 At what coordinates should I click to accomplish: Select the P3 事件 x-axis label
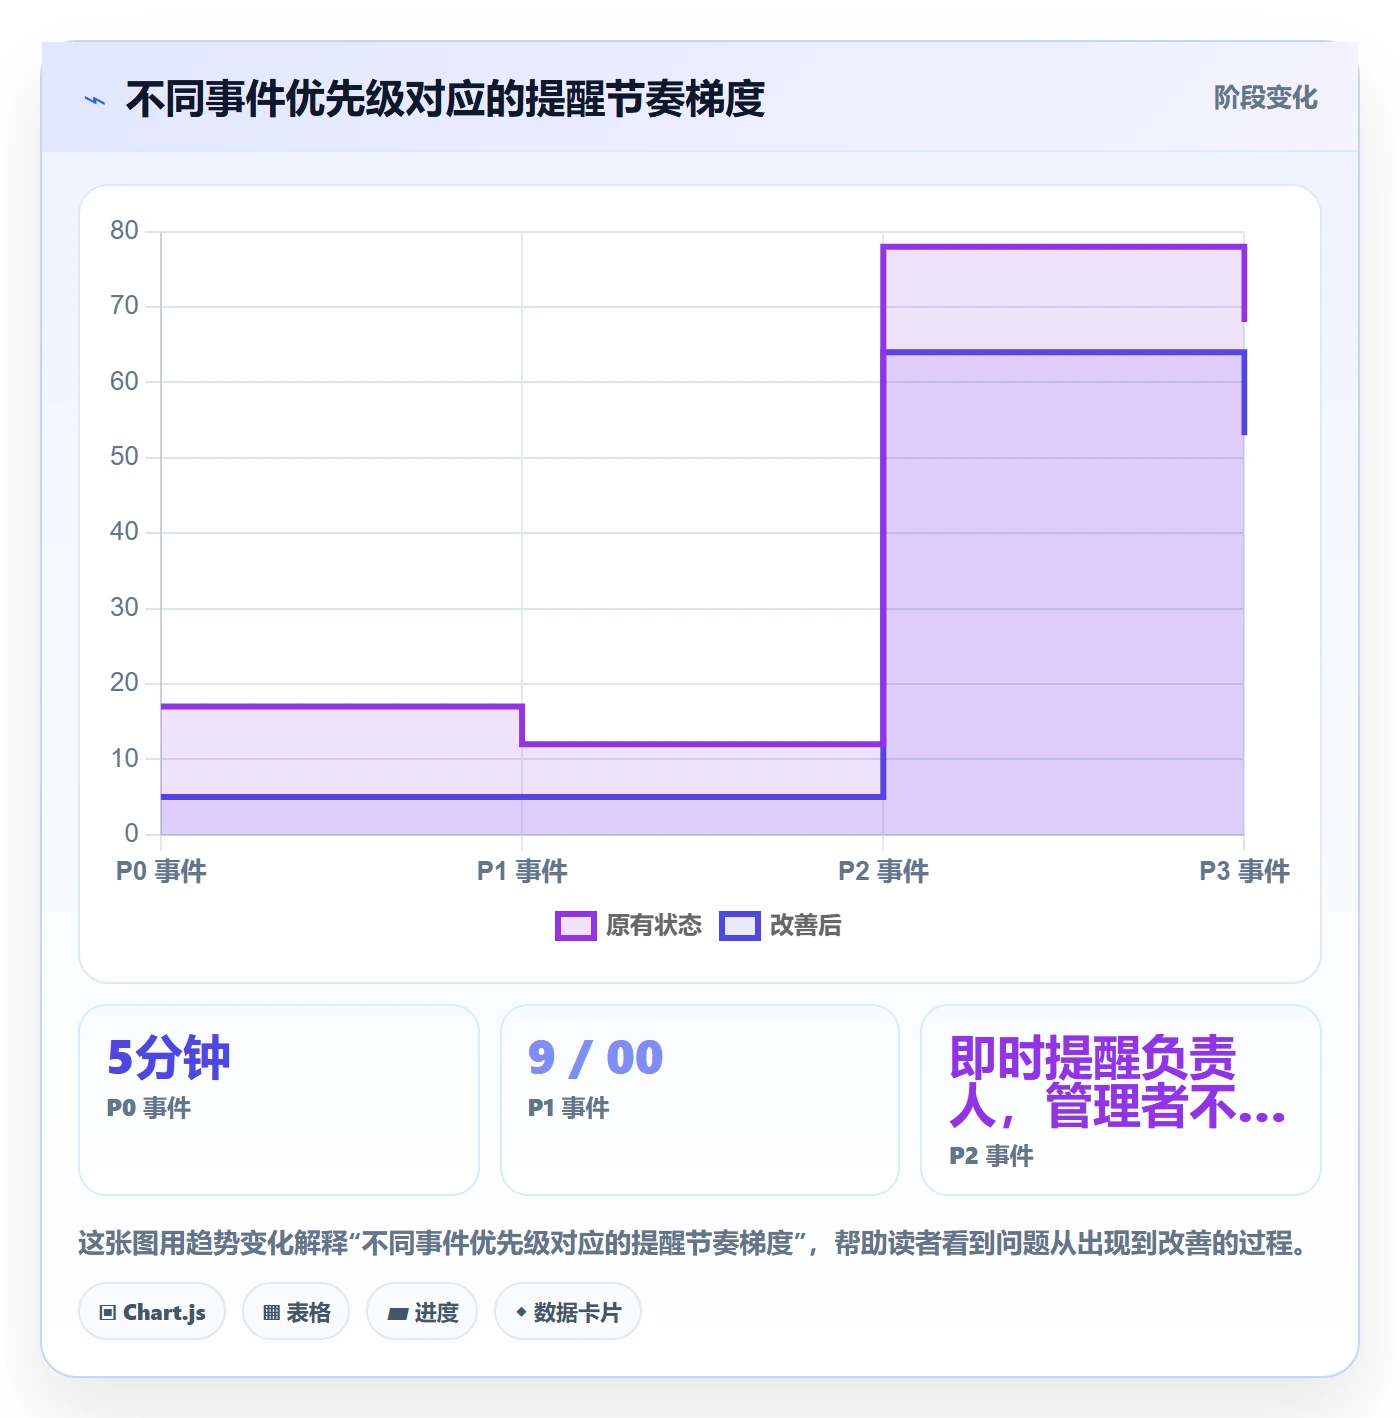1244,871
